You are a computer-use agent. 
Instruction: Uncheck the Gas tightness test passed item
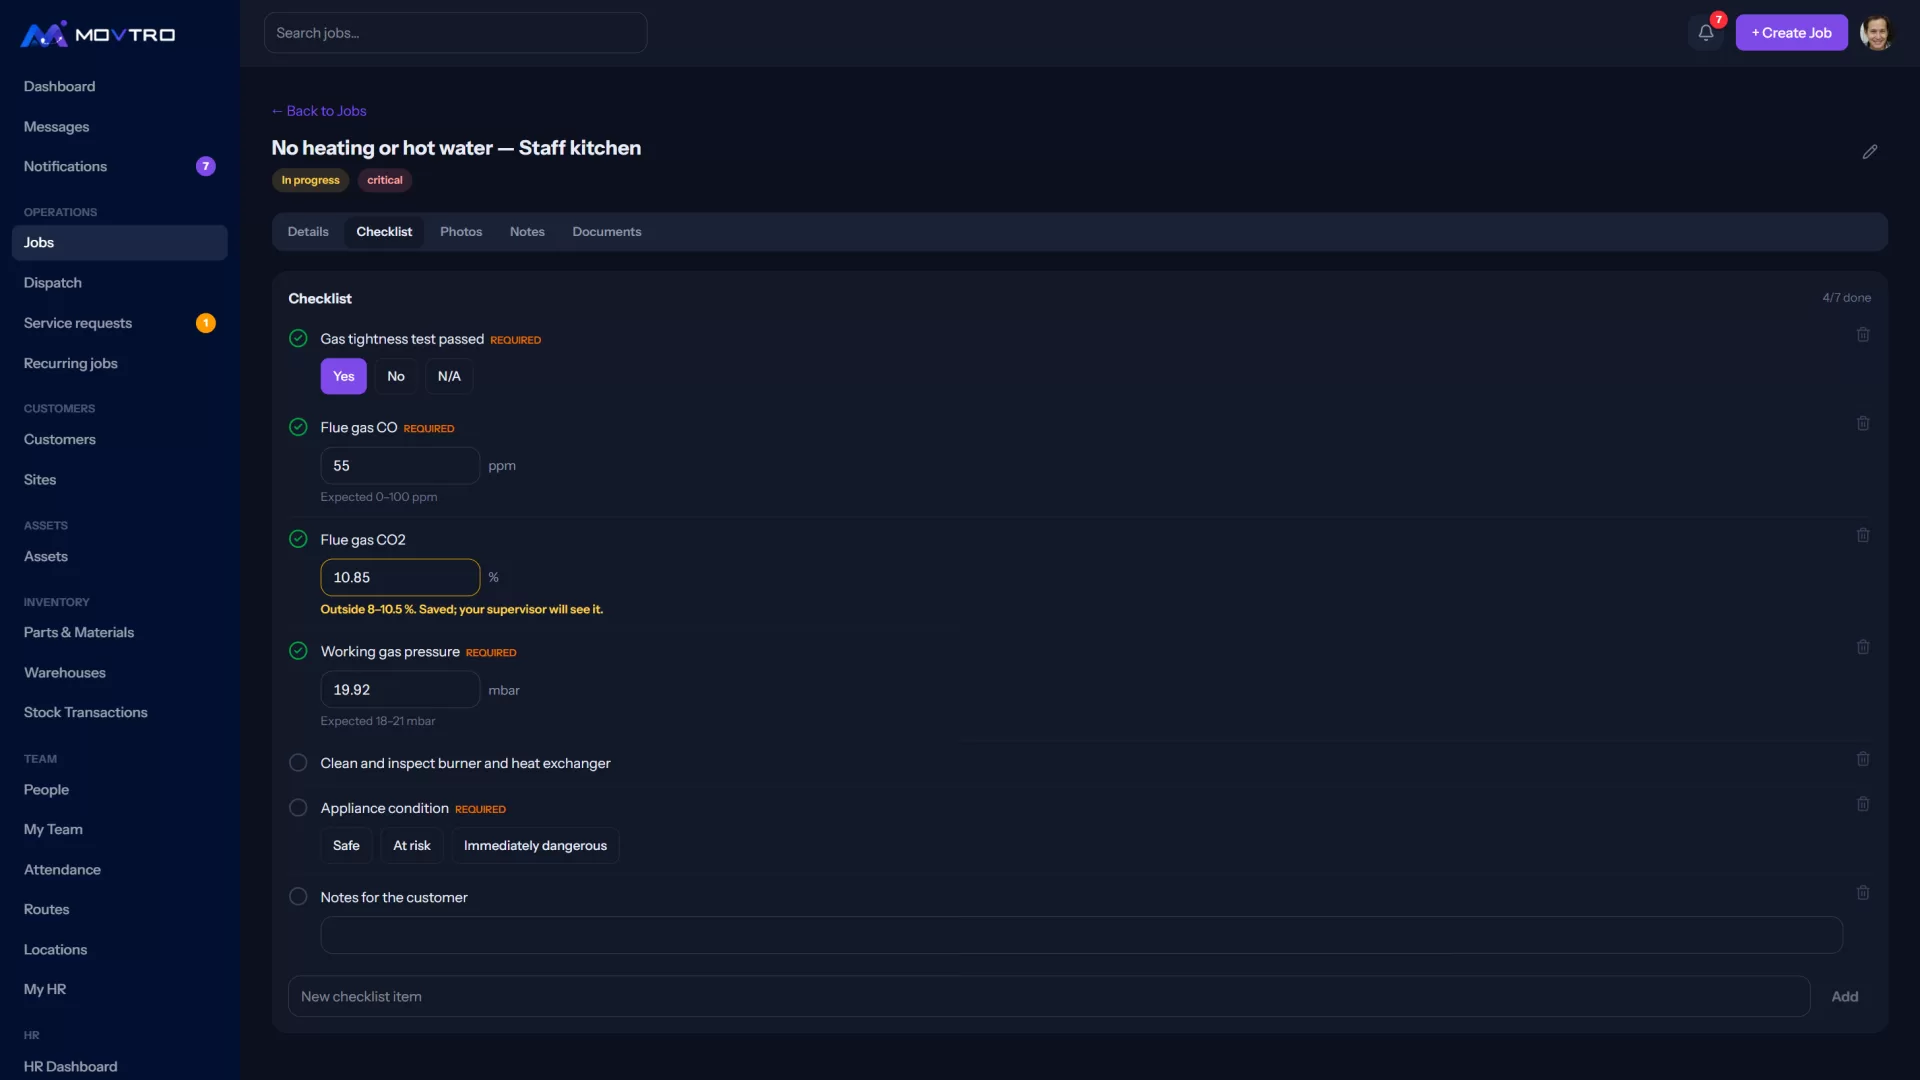pyautogui.click(x=298, y=339)
